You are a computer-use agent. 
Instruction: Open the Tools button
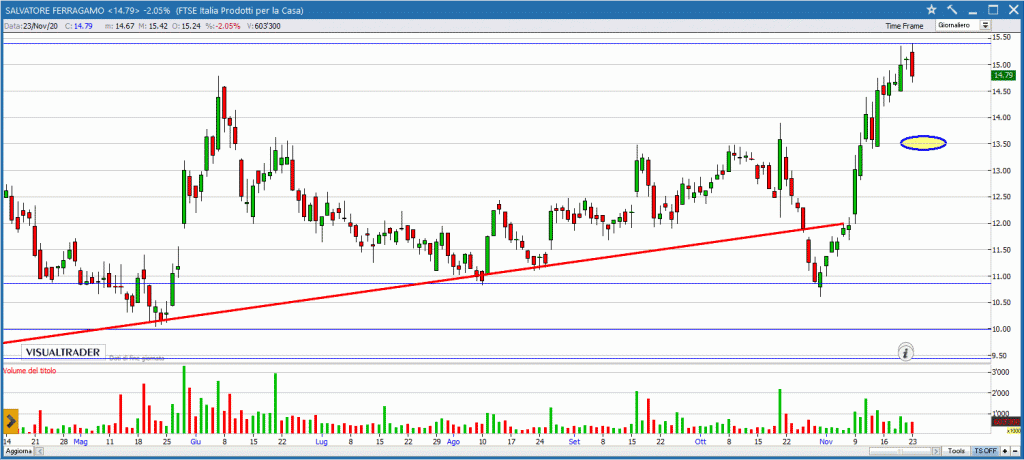pos(956,452)
